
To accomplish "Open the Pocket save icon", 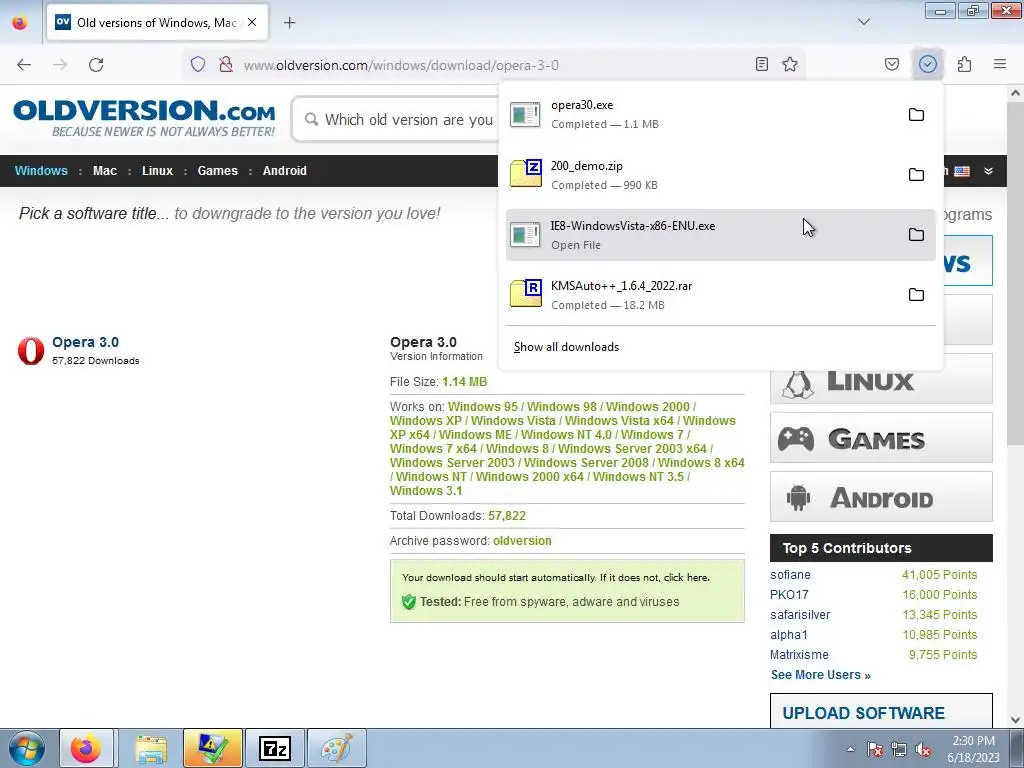I will click(x=892, y=64).
